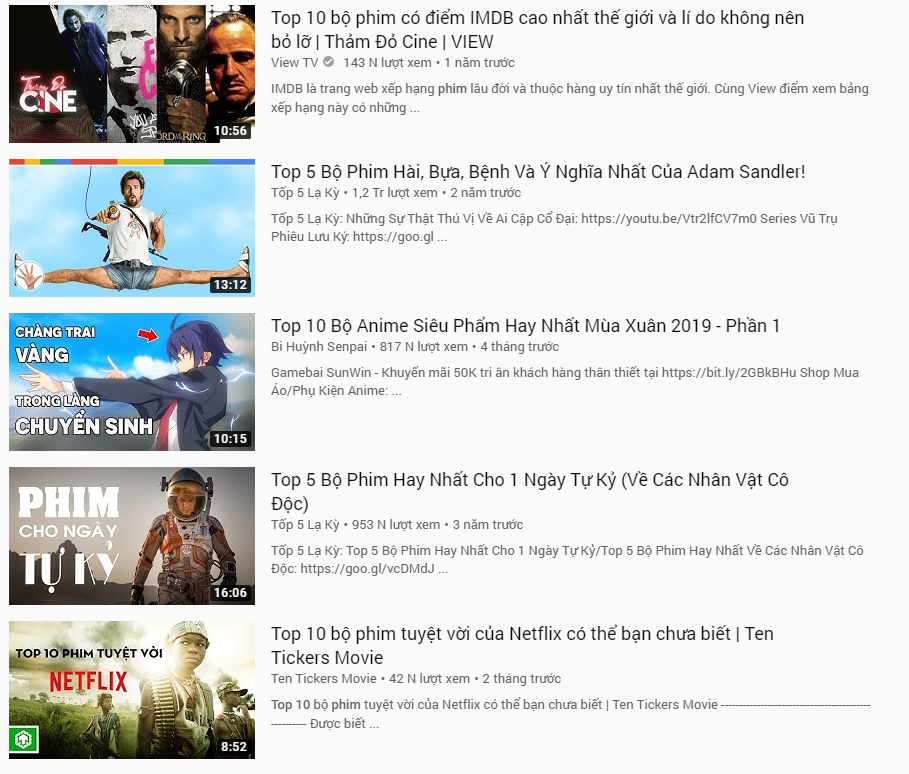Click '1 năm trước' upload date

click(x=479, y=63)
